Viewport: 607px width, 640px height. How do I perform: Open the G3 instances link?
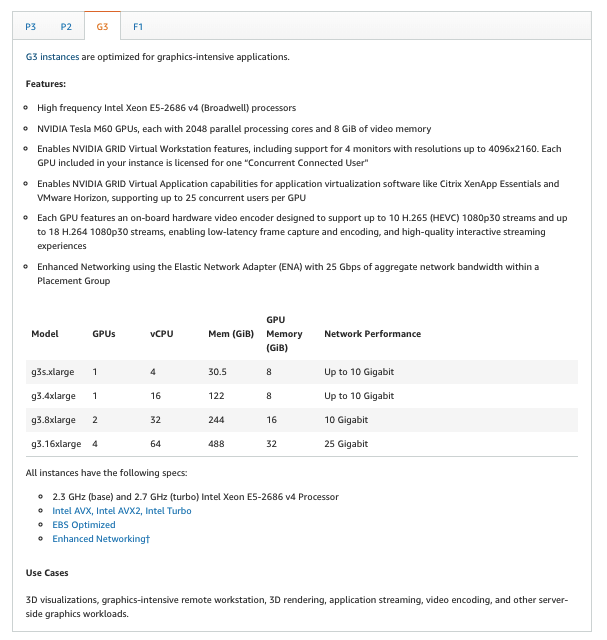coord(52,57)
